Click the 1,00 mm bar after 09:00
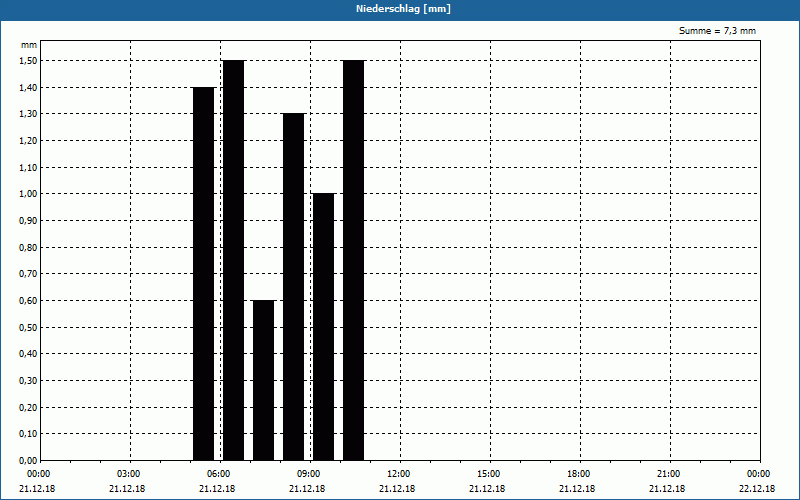Screen dimensions: 800x500 pyautogui.click(x=323, y=327)
